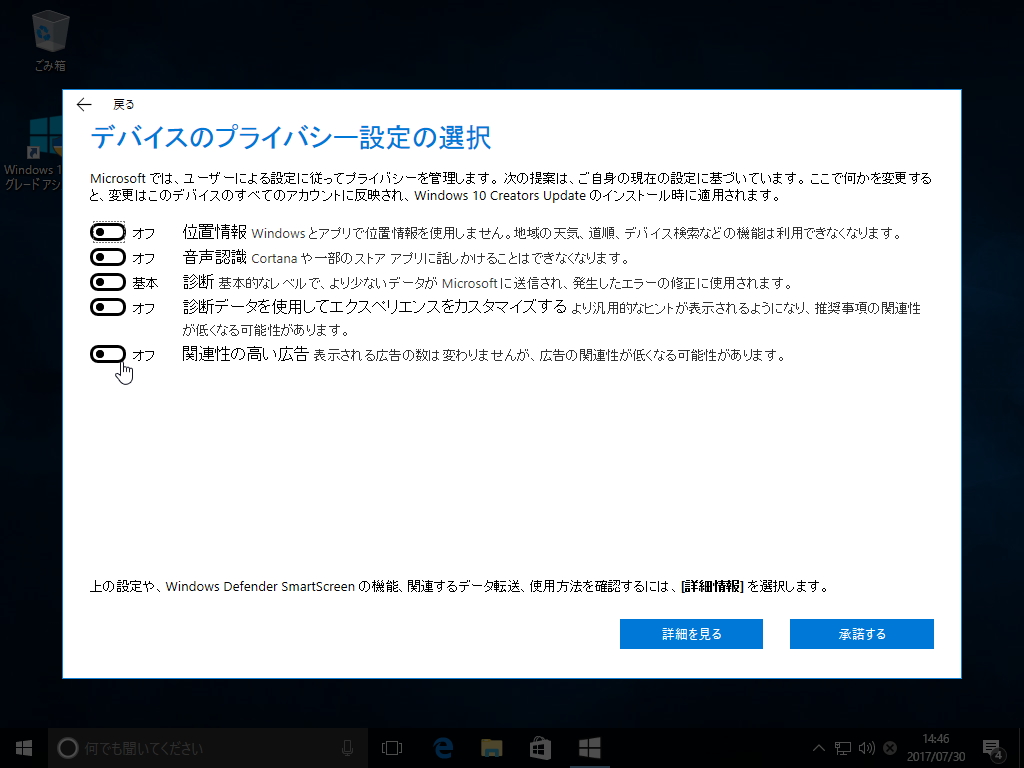Open Task View from the taskbar
The height and width of the screenshot is (768, 1024).
[391, 747]
